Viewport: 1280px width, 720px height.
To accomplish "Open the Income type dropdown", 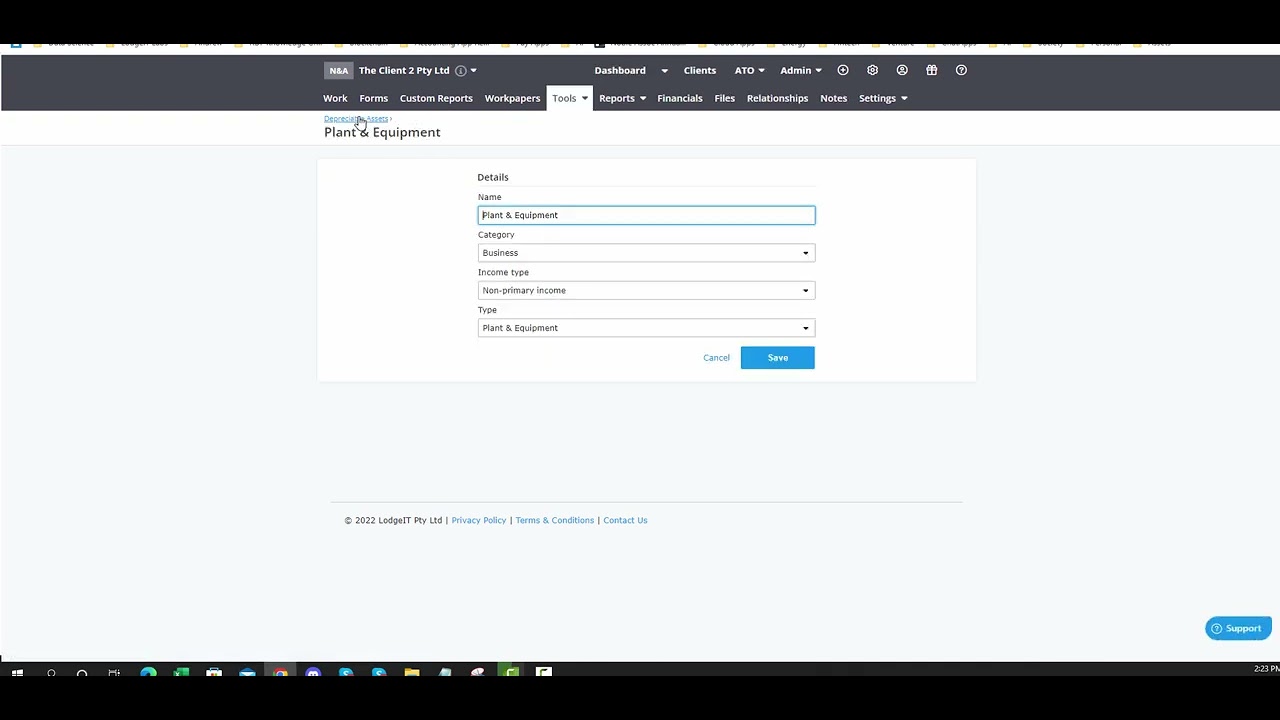I will tap(646, 290).
